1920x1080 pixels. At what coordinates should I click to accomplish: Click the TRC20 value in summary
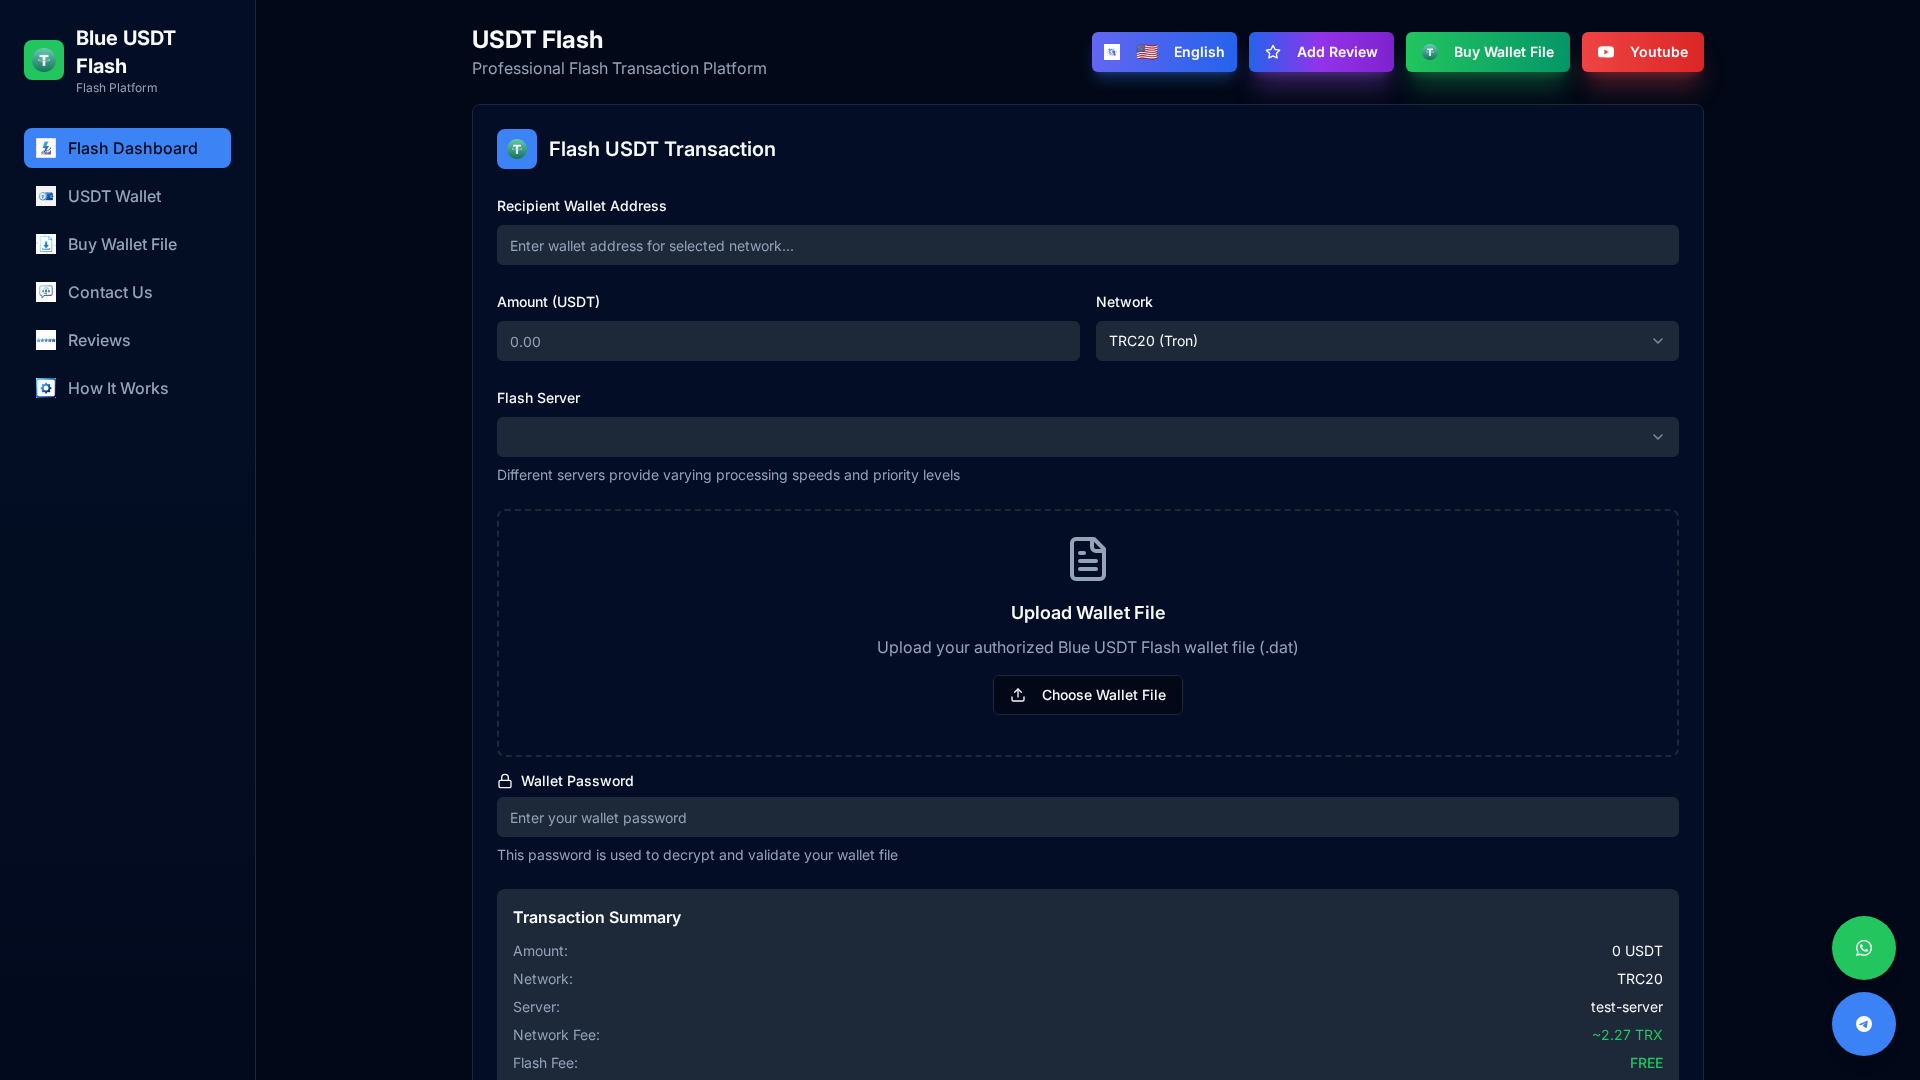tap(1640, 979)
